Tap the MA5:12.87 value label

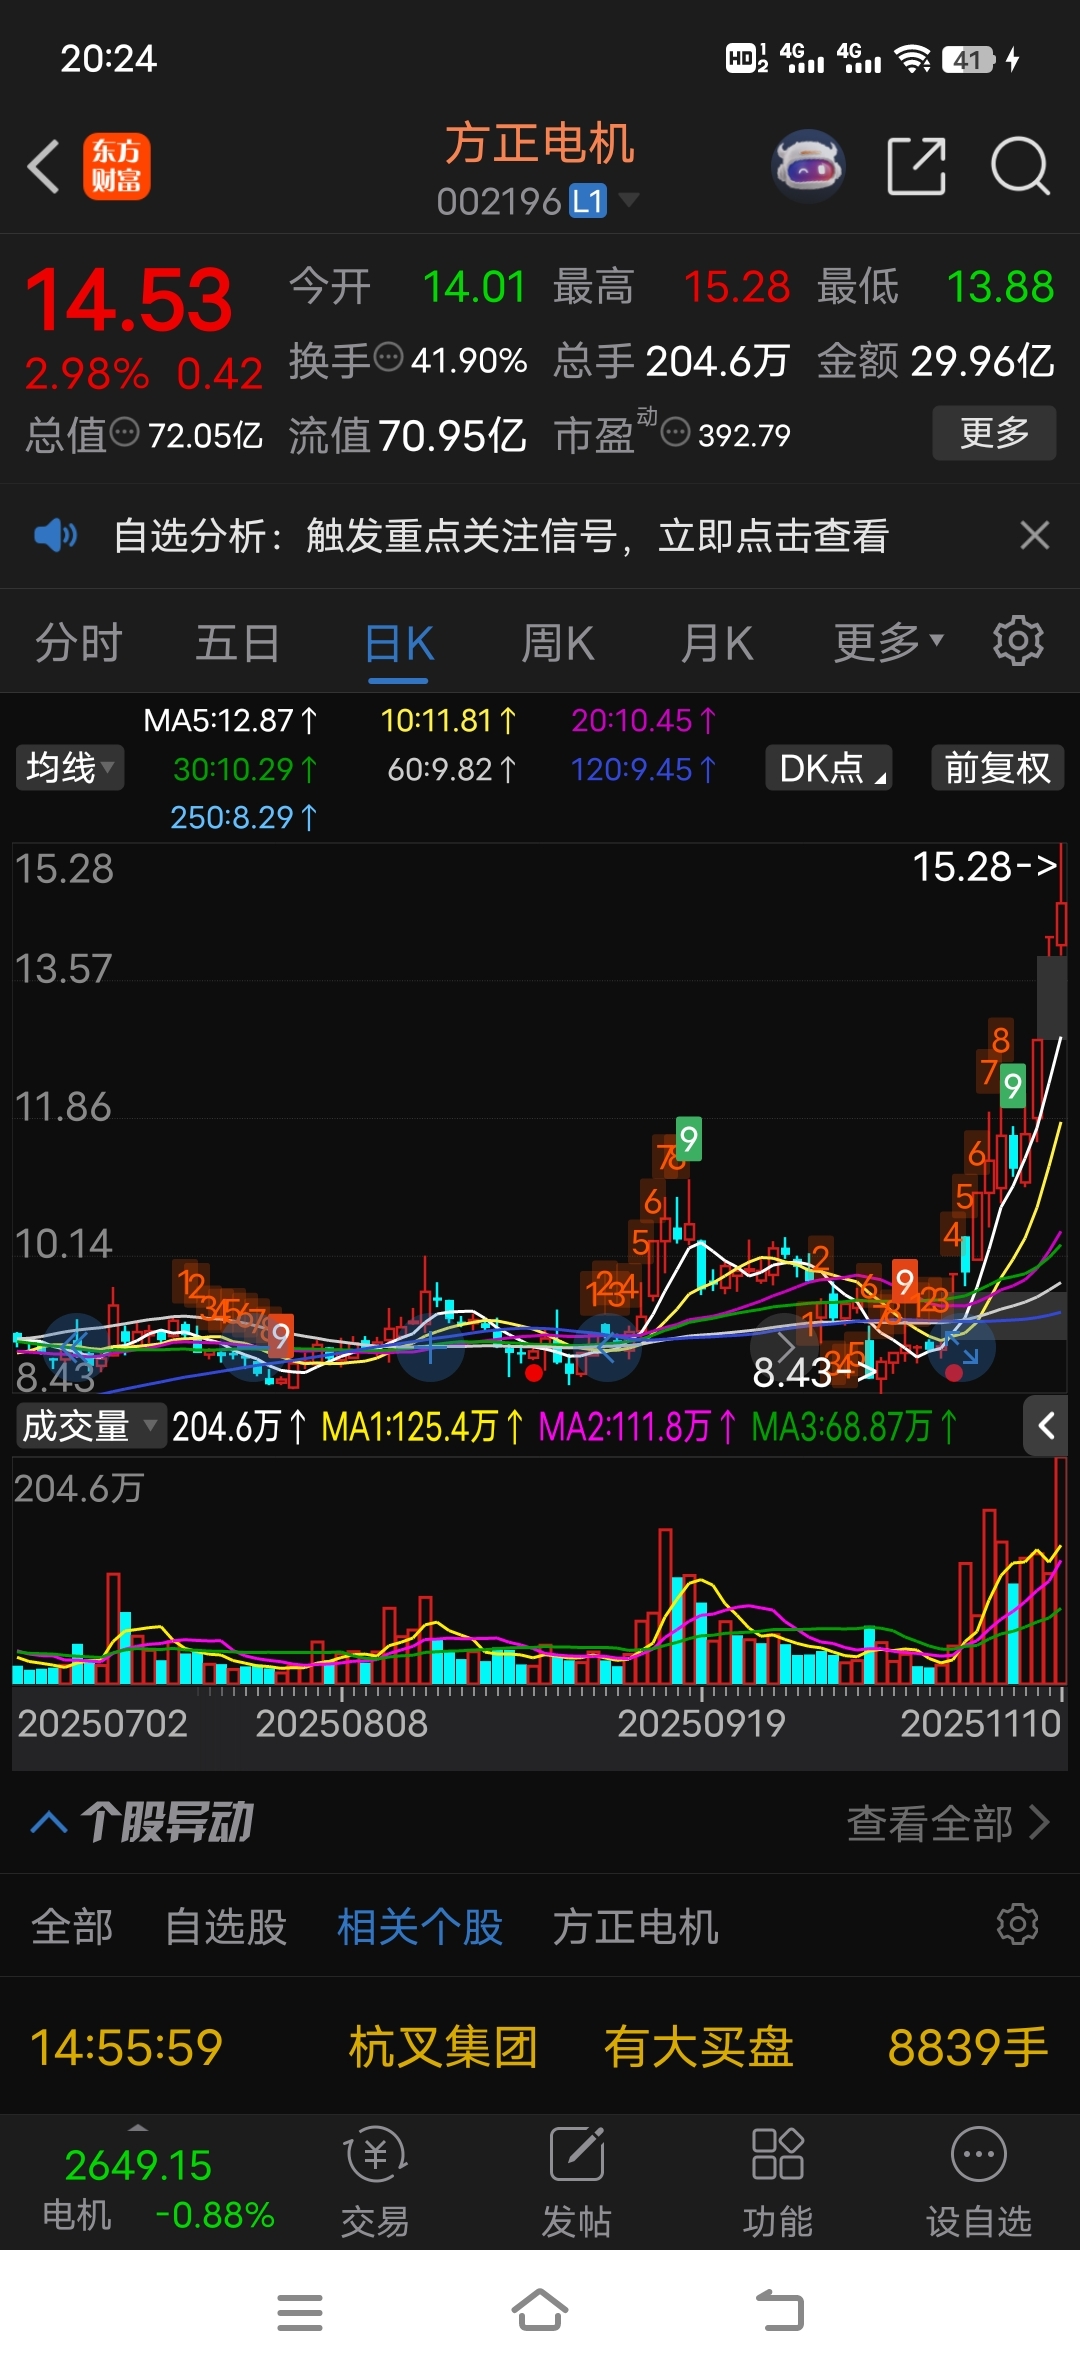click(230, 720)
